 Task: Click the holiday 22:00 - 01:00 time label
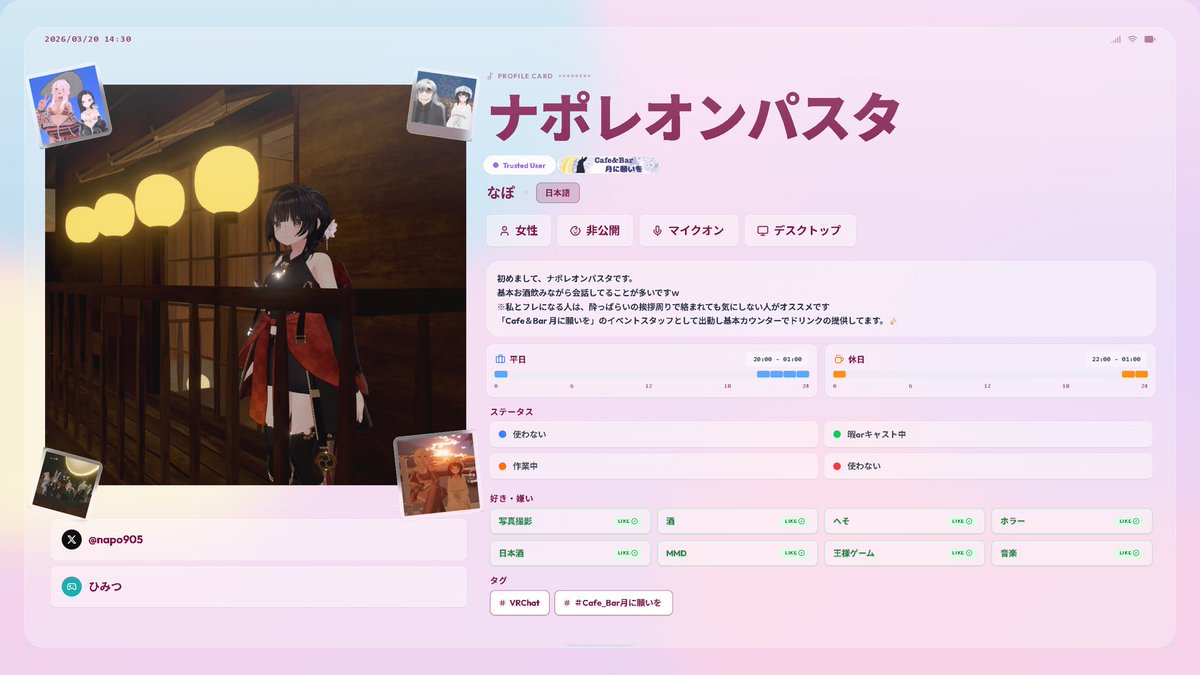[1115, 359]
